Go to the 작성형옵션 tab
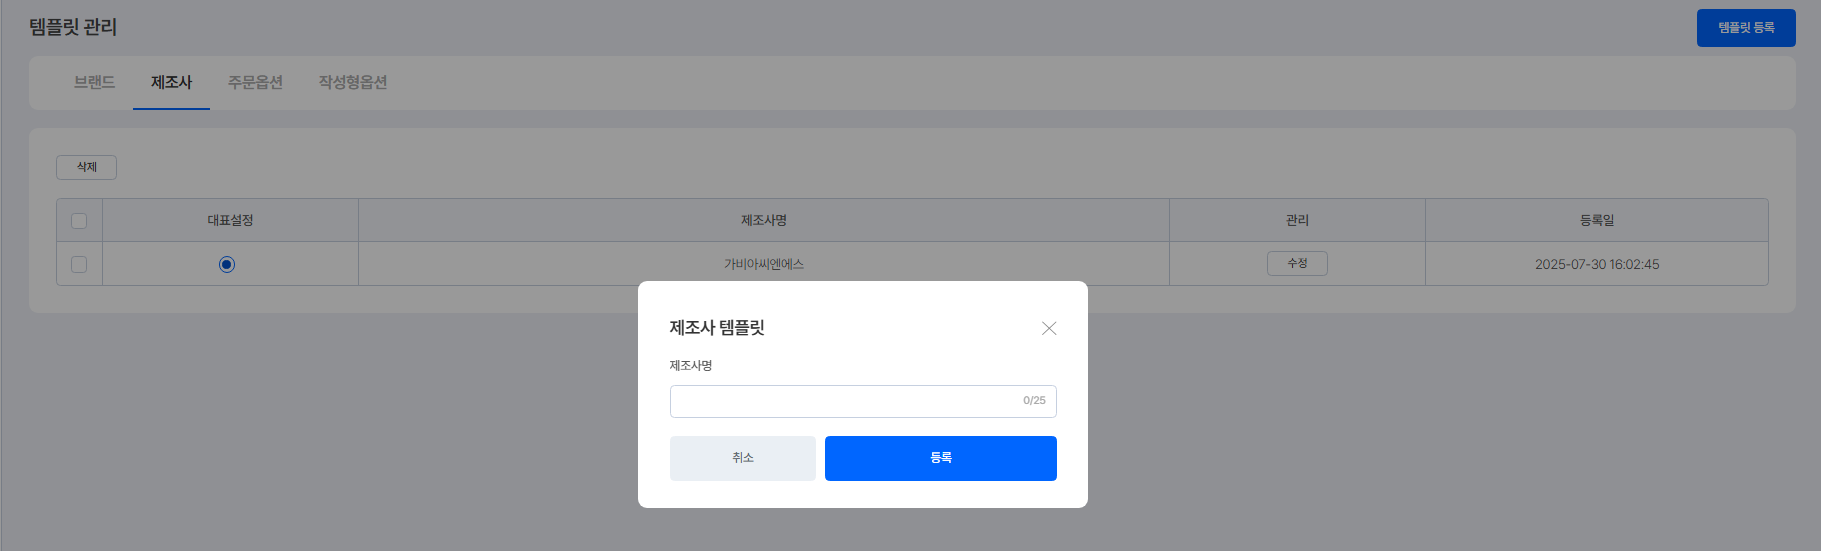The height and width of the screenshot is (551, 1821). [352, 82]
